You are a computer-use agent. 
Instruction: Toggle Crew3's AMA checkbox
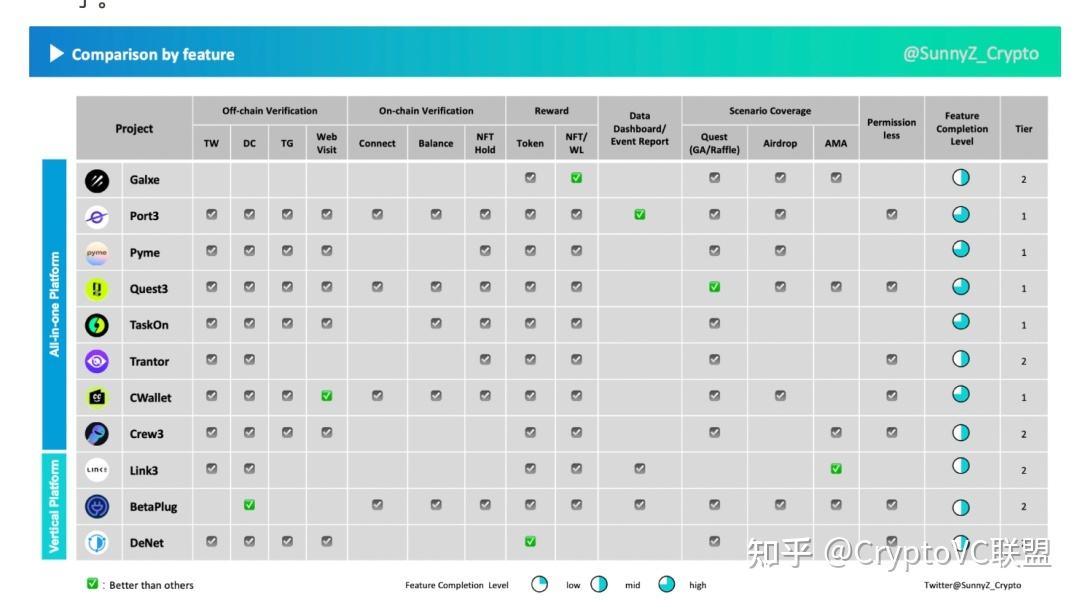(x=836, y=433)
